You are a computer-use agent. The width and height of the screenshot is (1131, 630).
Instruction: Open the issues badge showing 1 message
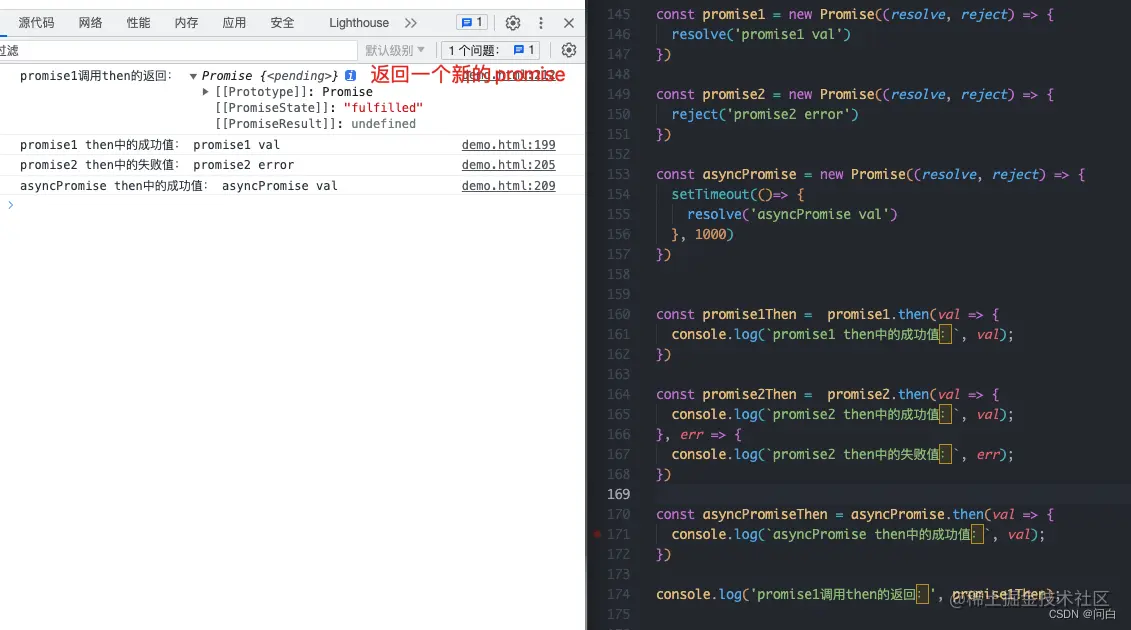472,23
